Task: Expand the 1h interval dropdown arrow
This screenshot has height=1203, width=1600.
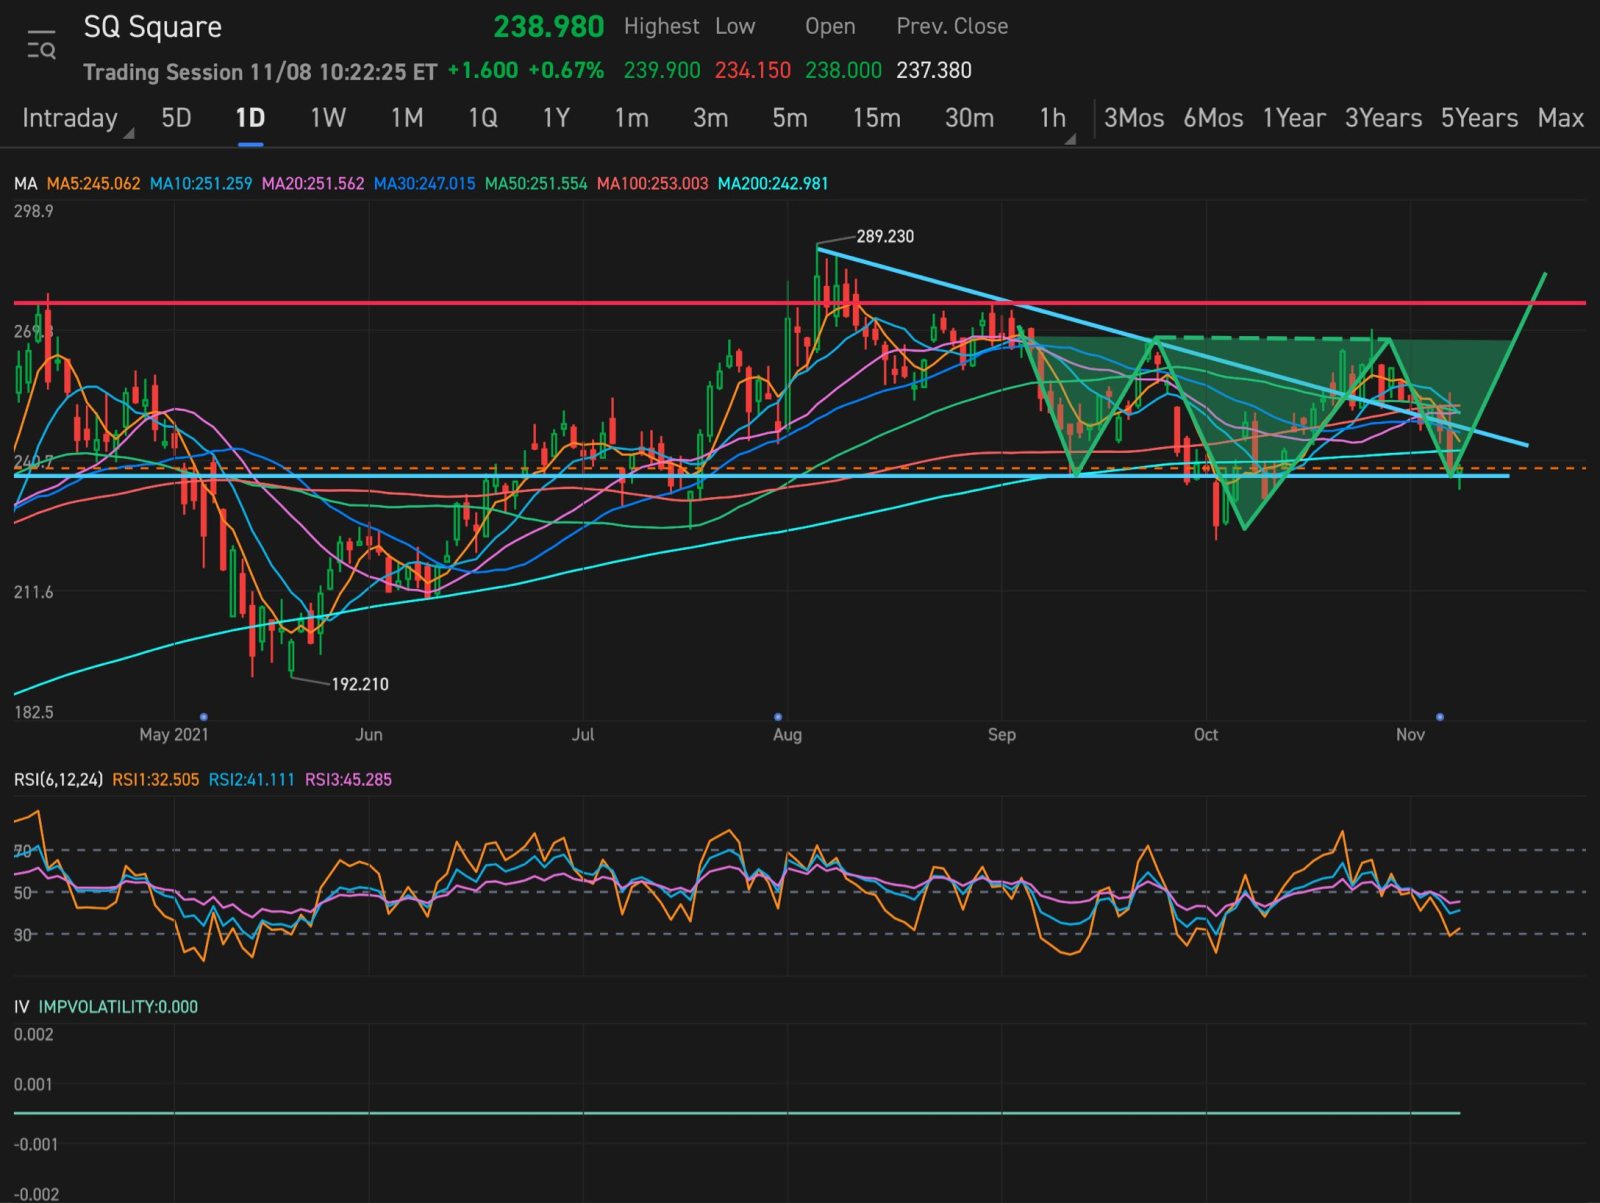Action: [x=1070, y=139]
